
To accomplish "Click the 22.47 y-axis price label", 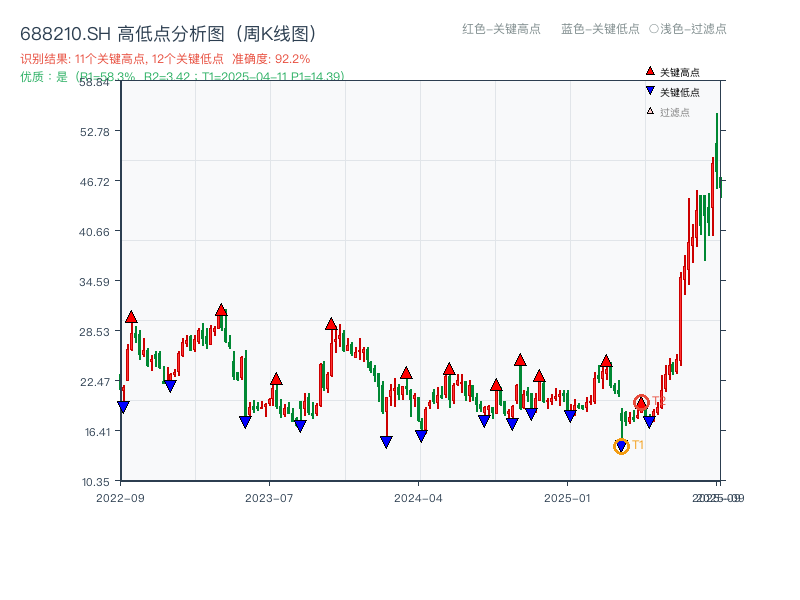I will point(94,382).
